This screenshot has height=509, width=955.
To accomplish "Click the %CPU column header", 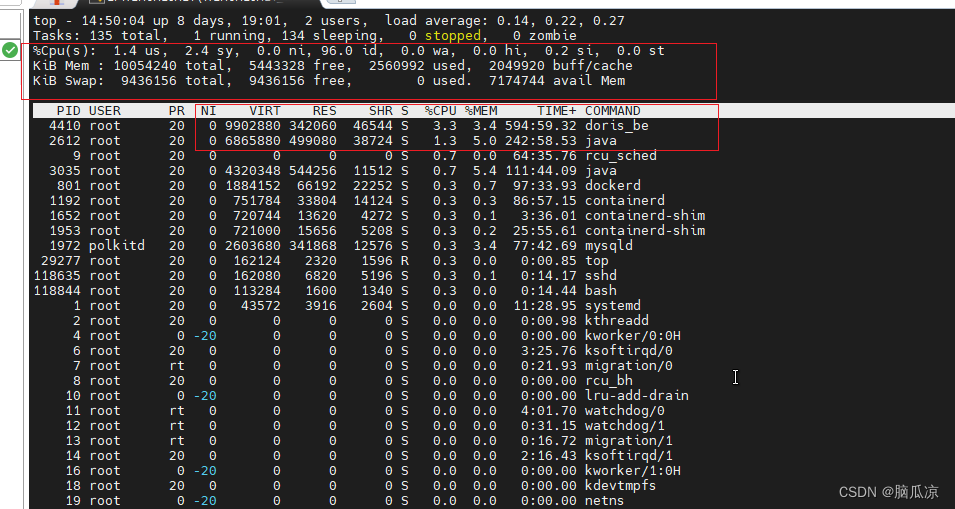I will tap(440, 111).
